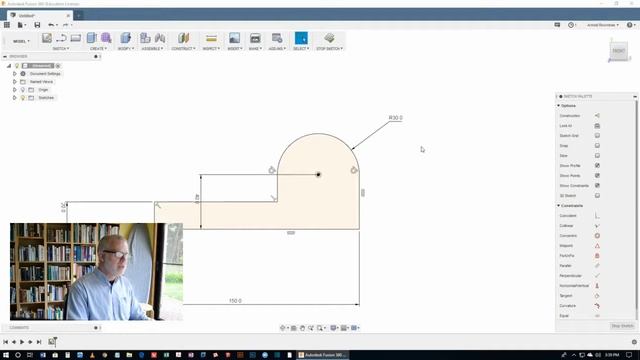Select the Line sketch tool icon
The image size is (640, 360).
(61, 38)
